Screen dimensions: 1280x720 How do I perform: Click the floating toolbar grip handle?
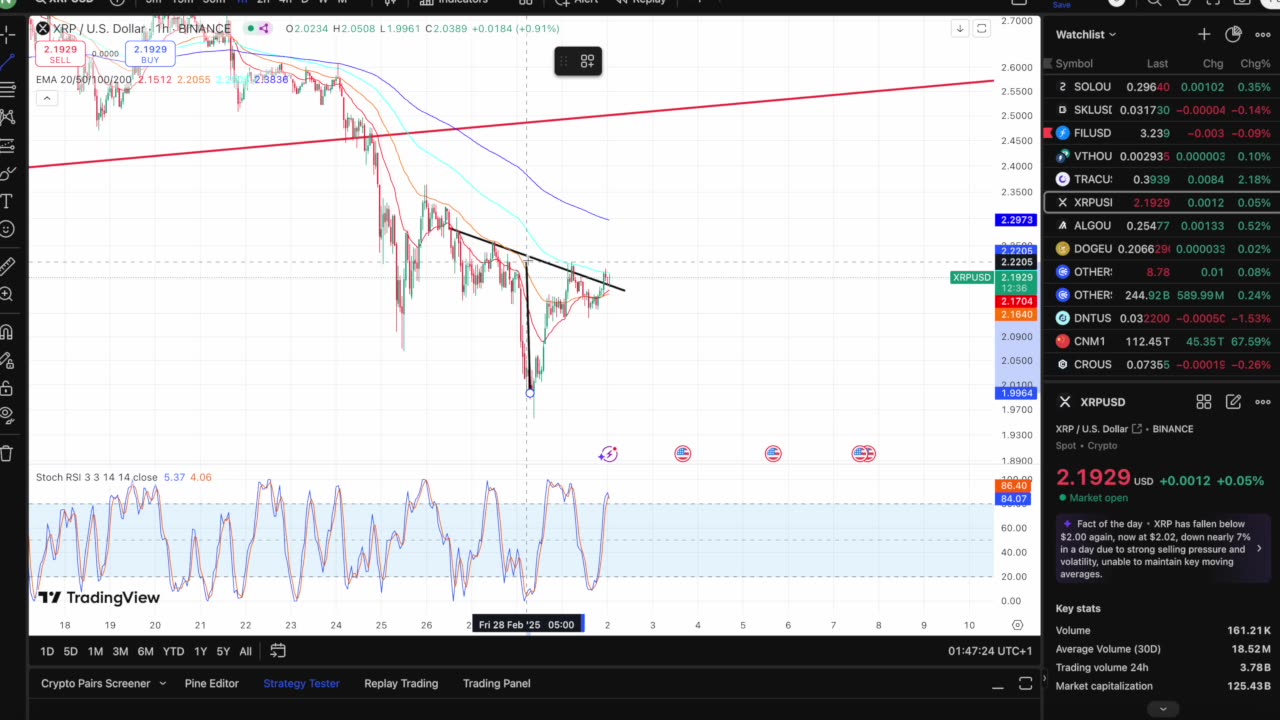[563, 61]
